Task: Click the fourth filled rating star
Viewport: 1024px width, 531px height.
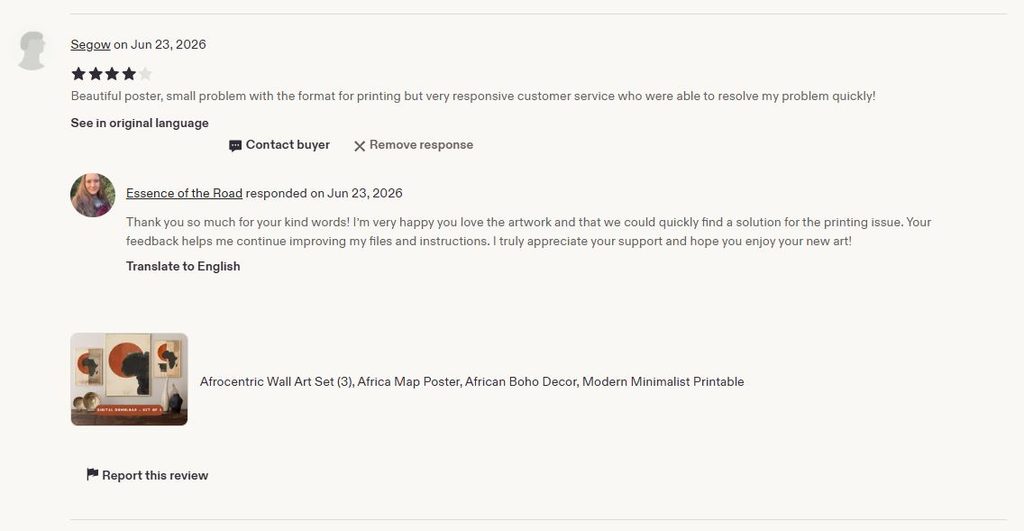Action: pos(129,74)
